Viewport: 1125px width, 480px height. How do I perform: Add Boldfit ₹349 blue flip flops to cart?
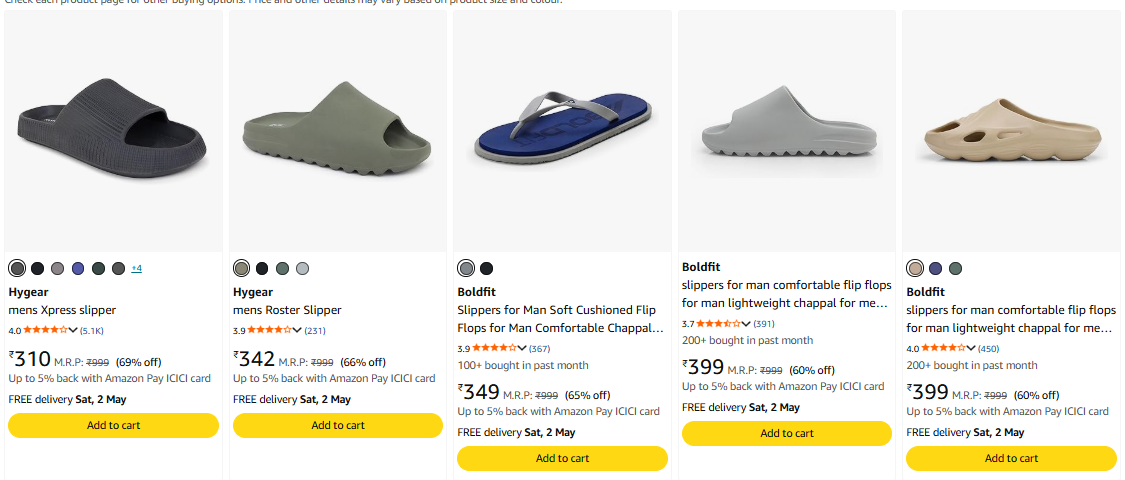tap(562, 458)
